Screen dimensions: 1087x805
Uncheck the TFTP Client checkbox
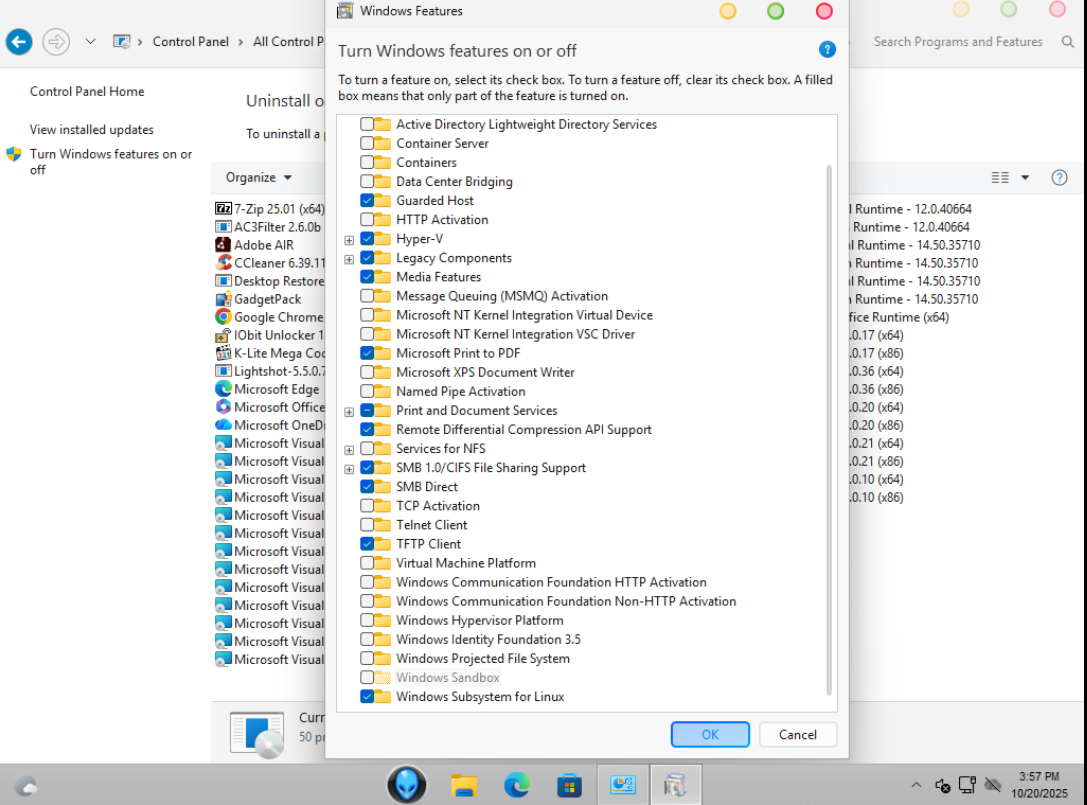pyautogui.click(x=367, y=544)
